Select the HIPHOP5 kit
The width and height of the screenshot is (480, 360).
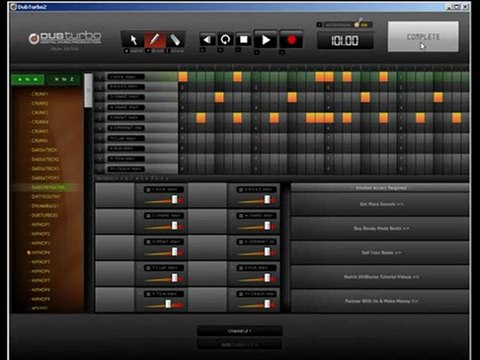coord(41,262)
